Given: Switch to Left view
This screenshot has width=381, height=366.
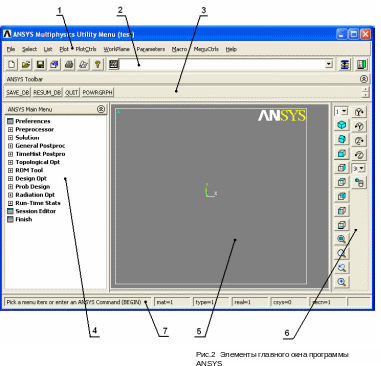Looking at the screenshot, I should click(x=341, y=211).
